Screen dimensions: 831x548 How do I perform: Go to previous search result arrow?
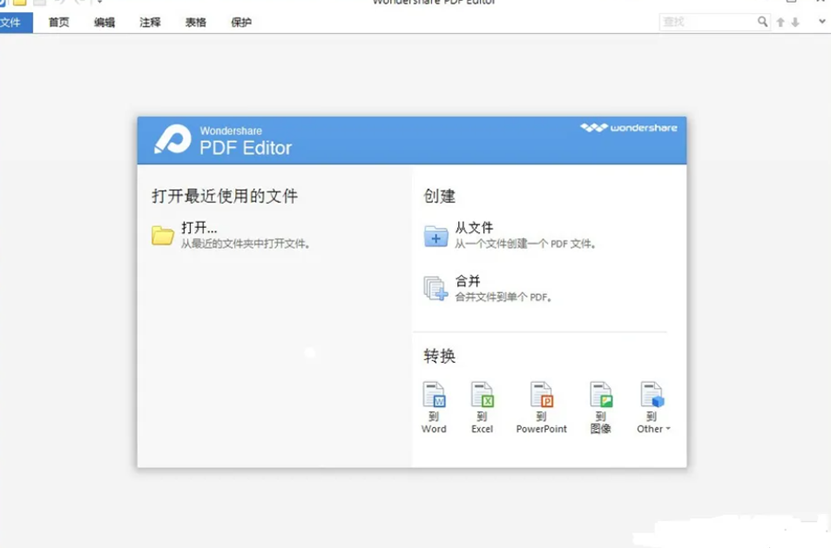(781, 22)
